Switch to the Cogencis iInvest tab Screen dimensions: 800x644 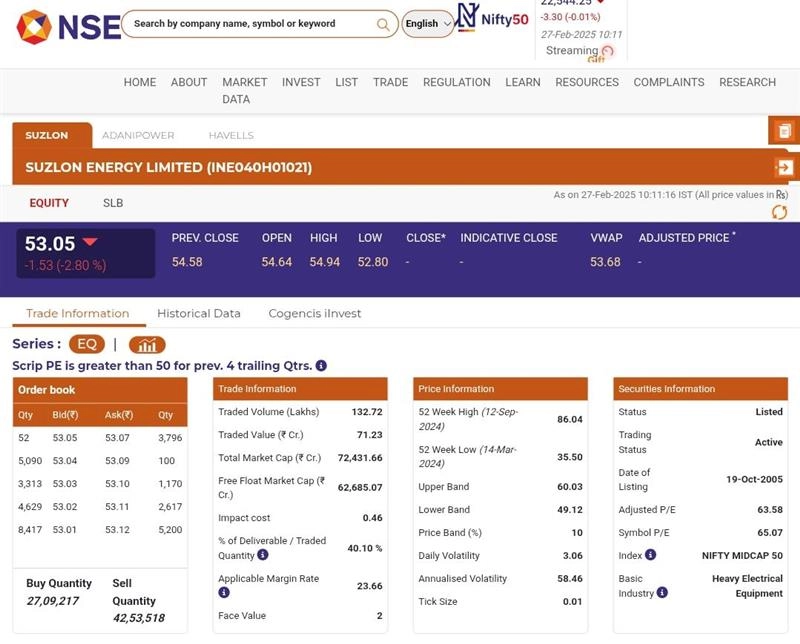coord(314,313)
